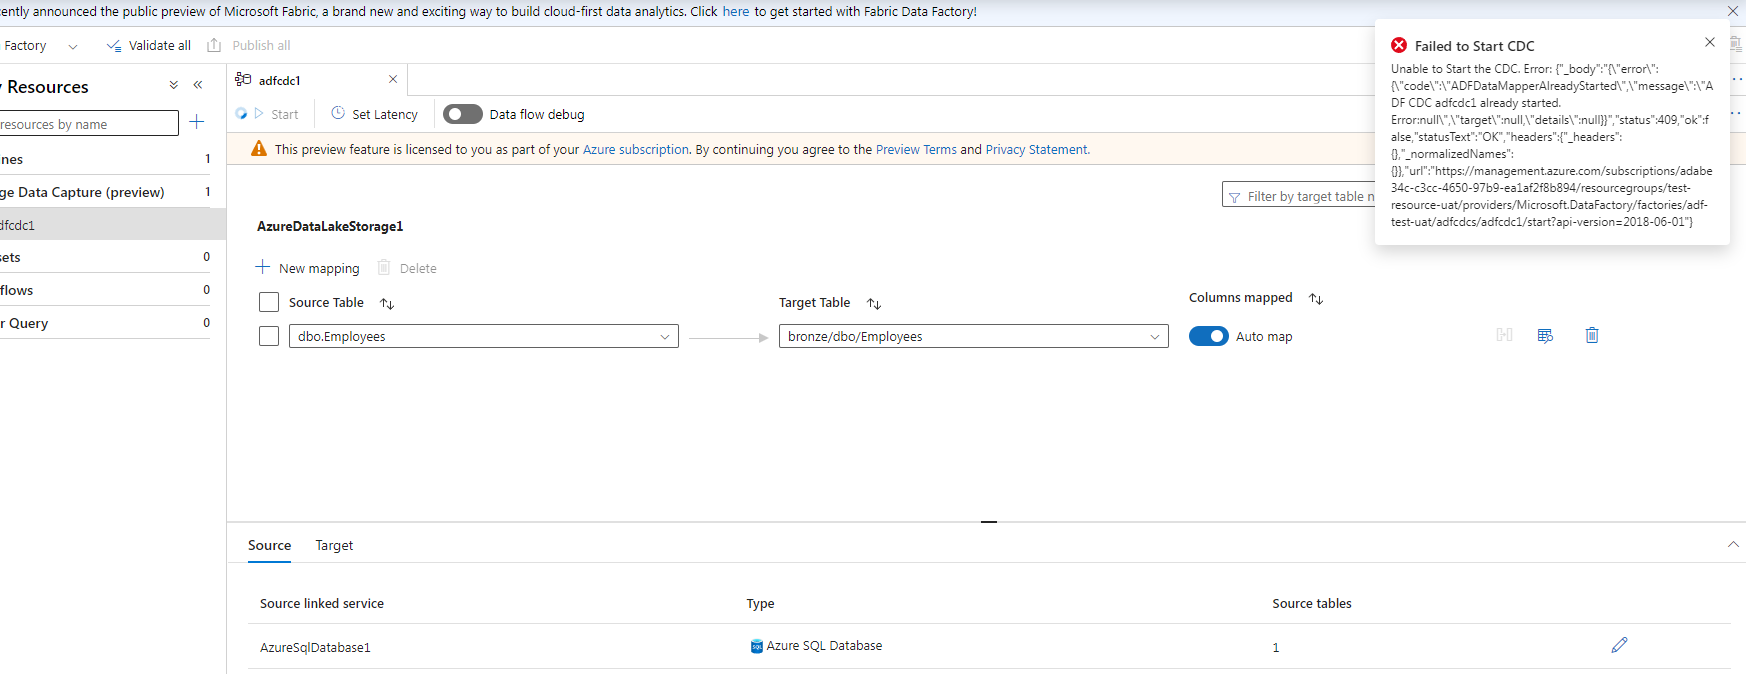This screenshot has width=1746, height=674.
Task: Click the column mapping icon for Employees row
Action: [x=1504, y=335]
